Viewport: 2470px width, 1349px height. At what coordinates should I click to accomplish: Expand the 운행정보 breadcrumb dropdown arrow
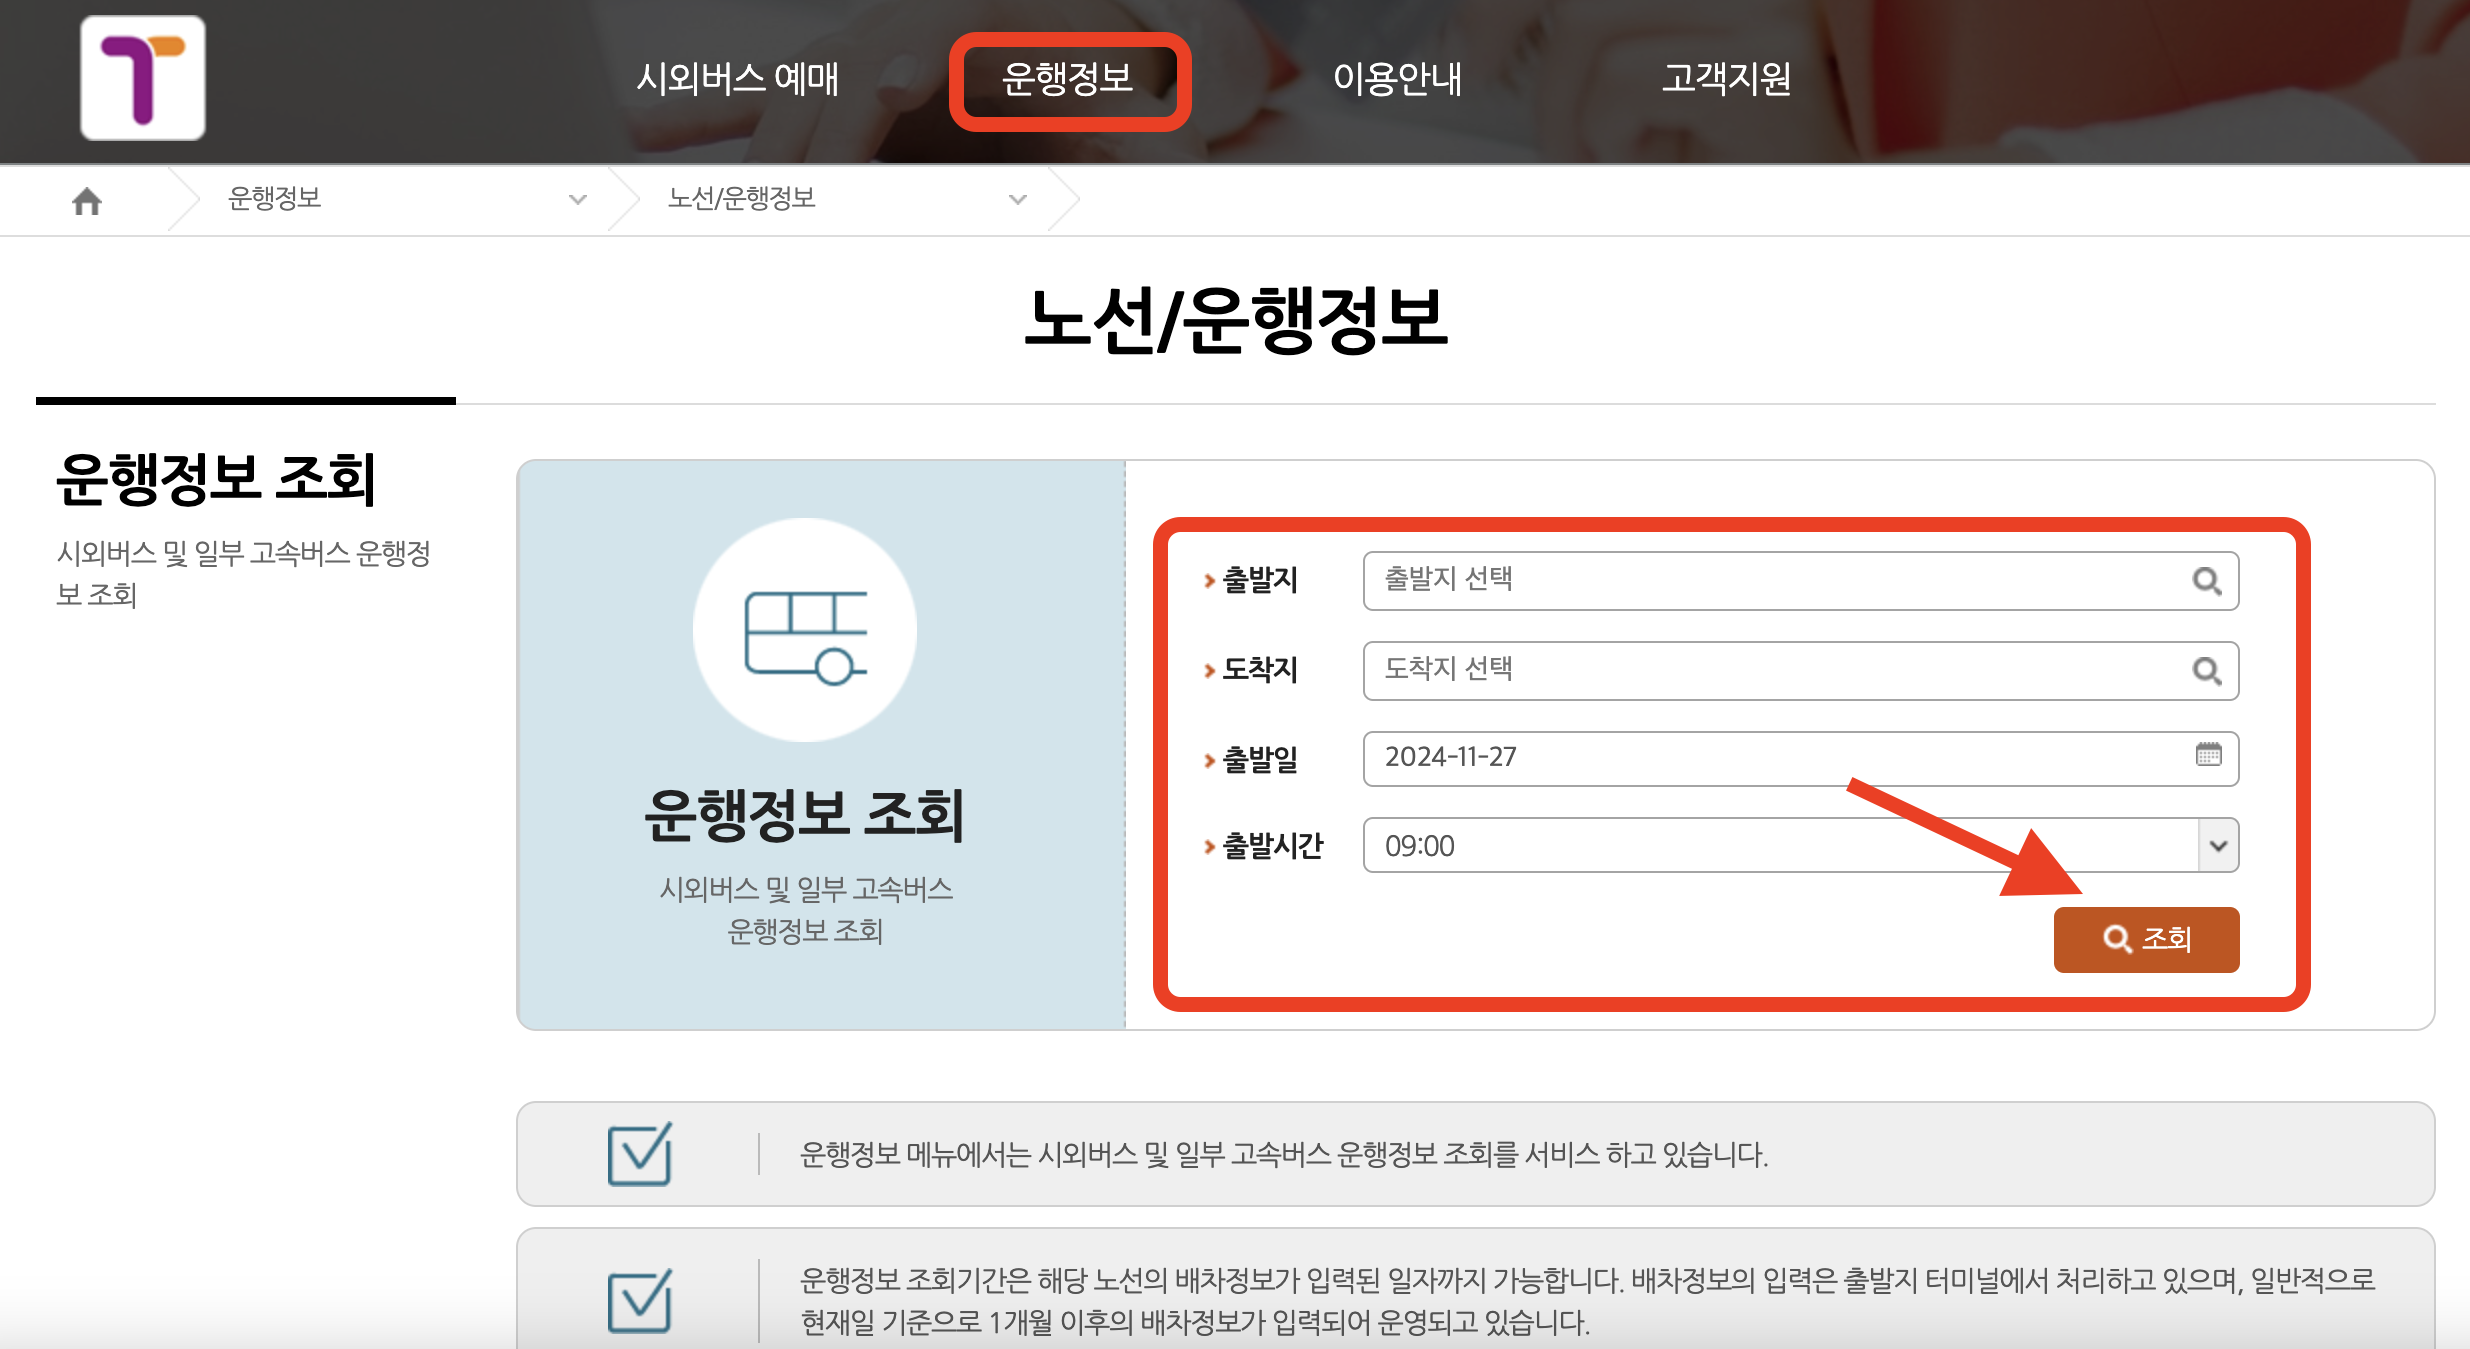click(577, 200)
